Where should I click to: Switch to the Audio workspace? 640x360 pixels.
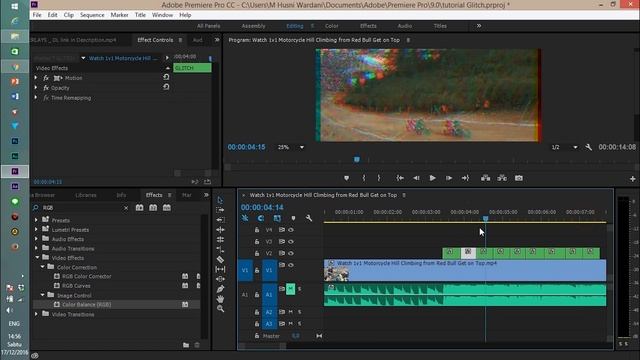point(404,26)
